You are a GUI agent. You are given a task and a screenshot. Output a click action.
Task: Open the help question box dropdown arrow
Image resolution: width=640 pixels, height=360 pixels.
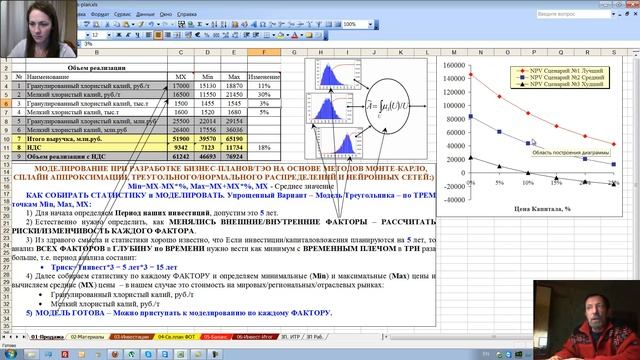click(x=613, y=14)
